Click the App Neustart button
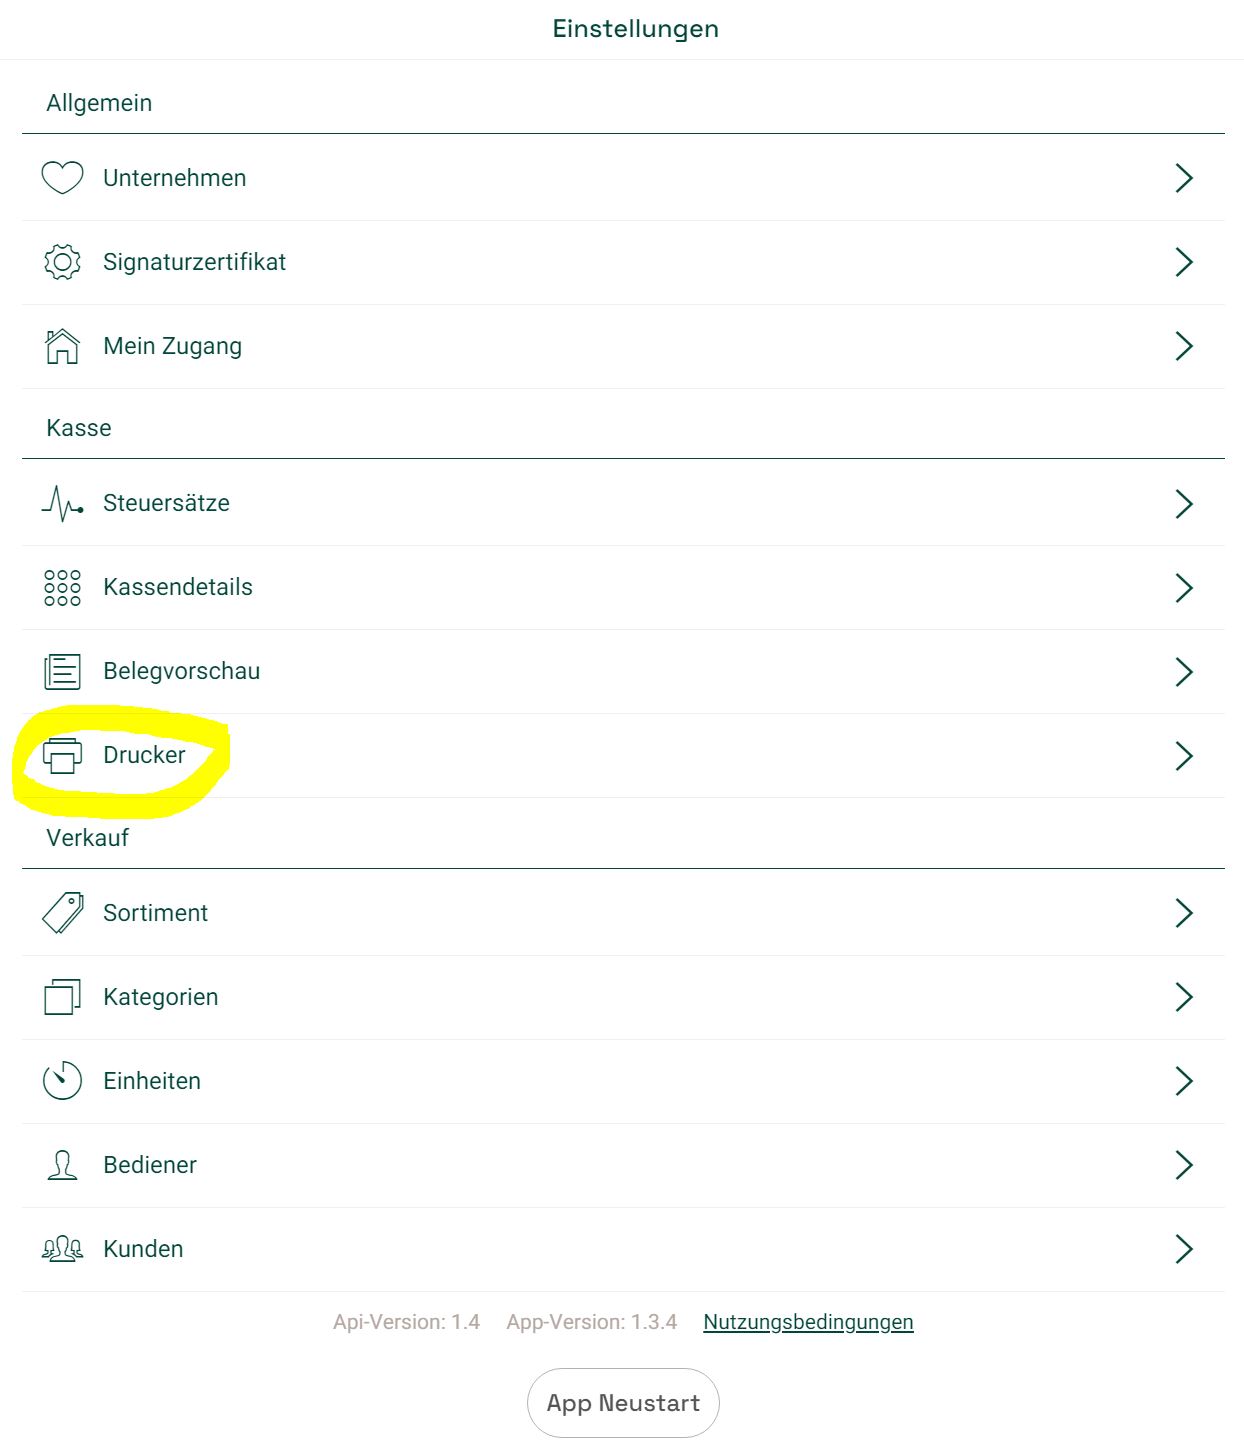This screenshot has width=1244, height=1455. click(623, 1403)
